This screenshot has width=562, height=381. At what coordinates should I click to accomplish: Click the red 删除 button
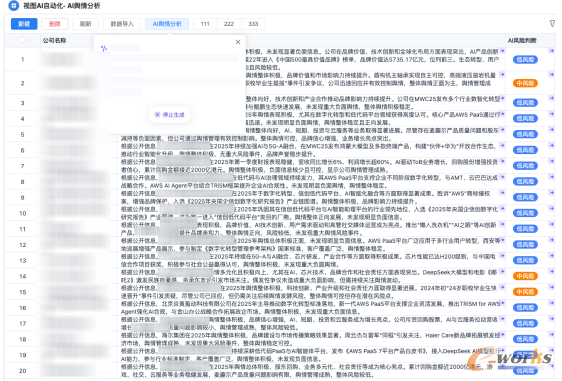[54, 24]
